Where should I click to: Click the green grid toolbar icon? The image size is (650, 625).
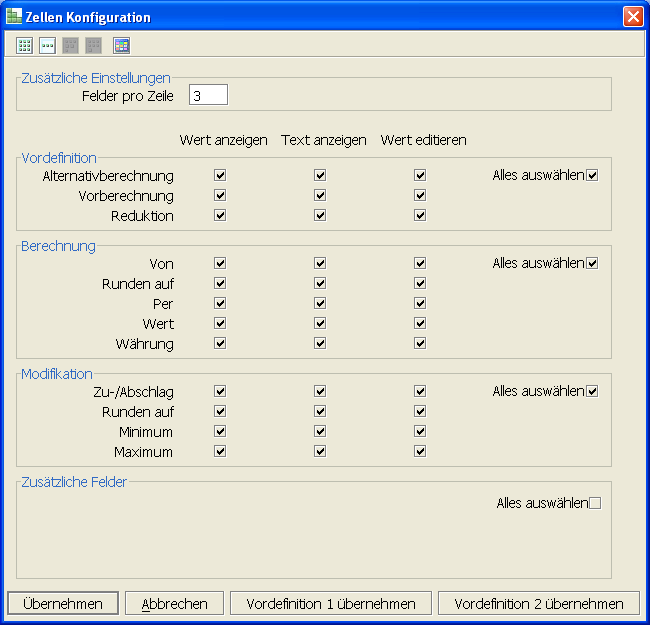tap(24, 45)
